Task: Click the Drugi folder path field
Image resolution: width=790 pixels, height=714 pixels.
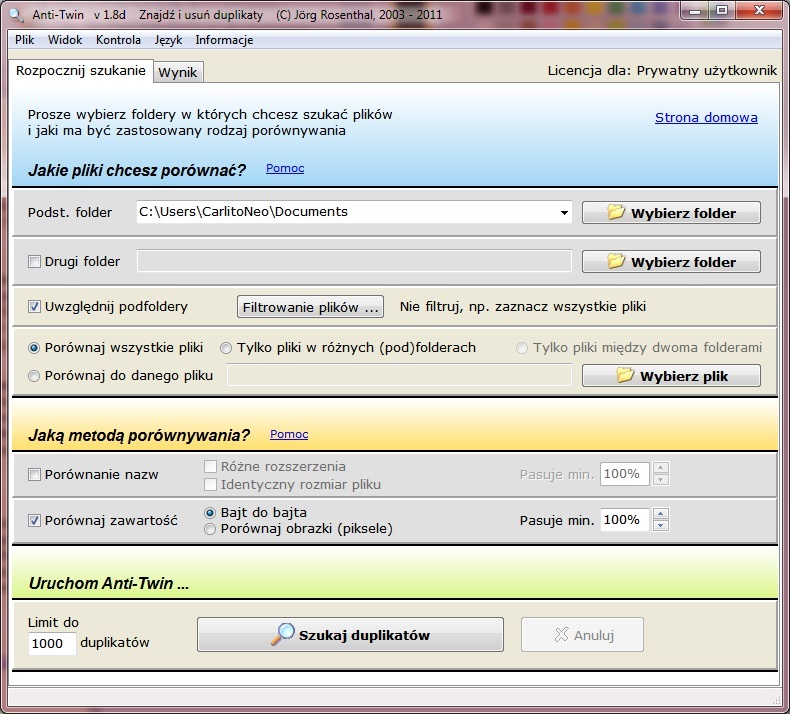Action: point(354,261)
